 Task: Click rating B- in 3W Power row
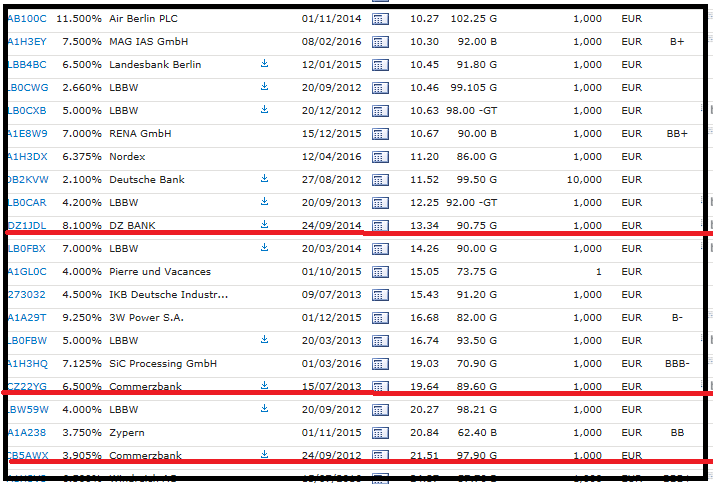tap(677, 318)
